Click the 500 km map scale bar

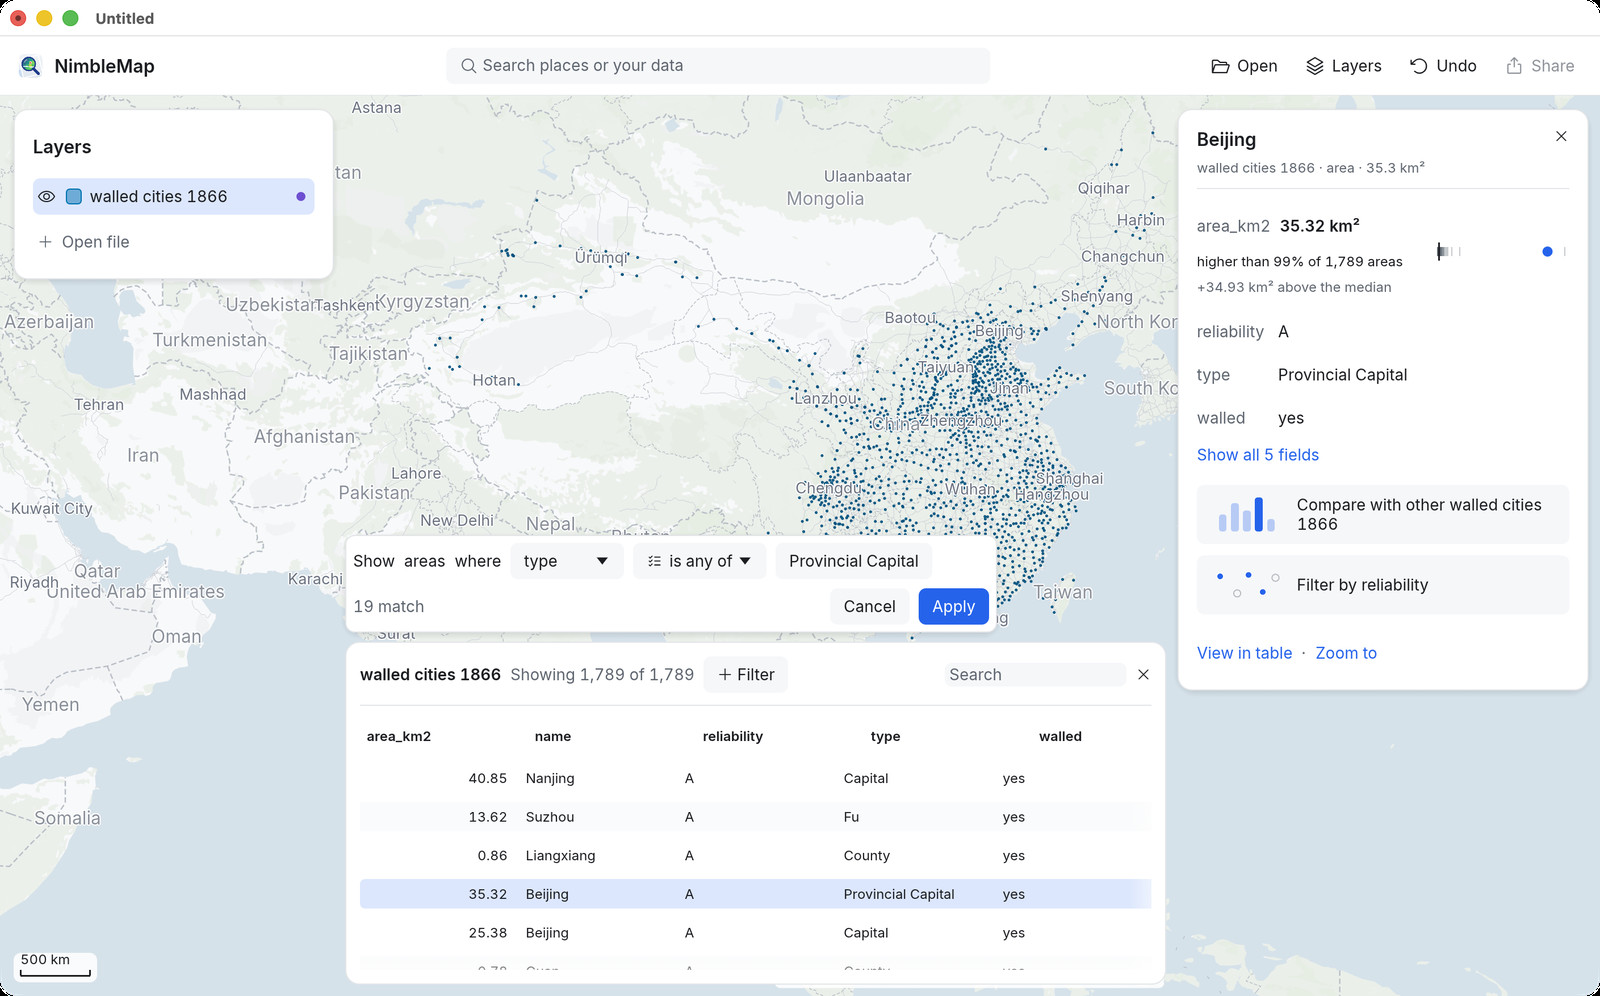click(x=56, y=965)
